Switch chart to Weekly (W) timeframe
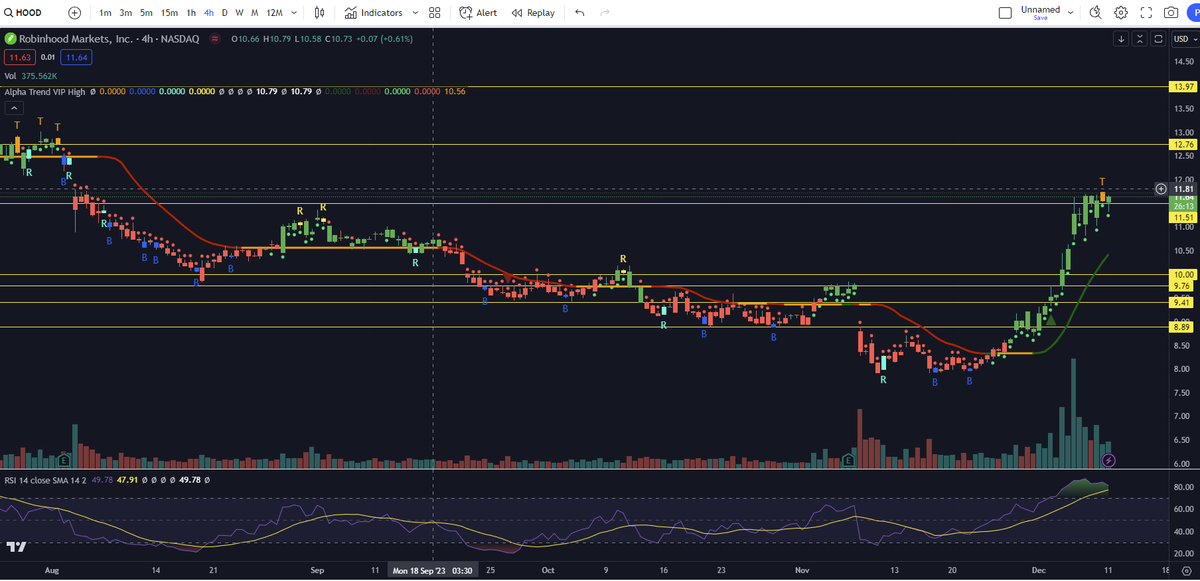The image size is (1200, 581). point(239,13)
